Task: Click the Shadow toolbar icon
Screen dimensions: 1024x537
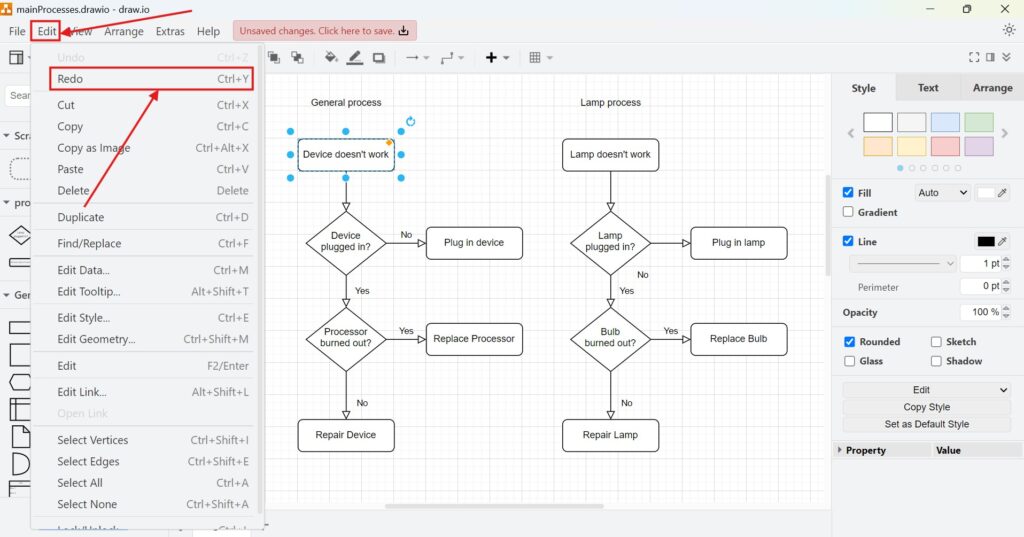Action: click(x=379, y=58)
